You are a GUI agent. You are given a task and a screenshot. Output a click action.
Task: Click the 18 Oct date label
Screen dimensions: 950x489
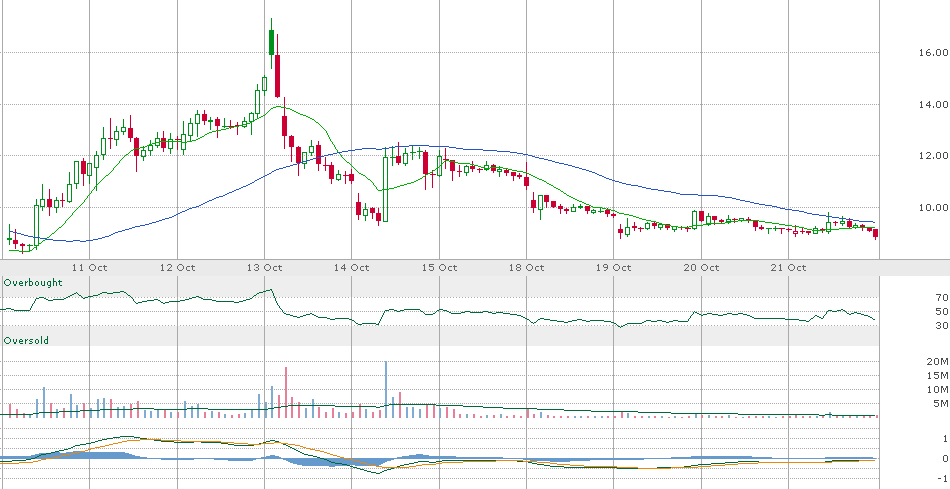click(x=526, y=267)
